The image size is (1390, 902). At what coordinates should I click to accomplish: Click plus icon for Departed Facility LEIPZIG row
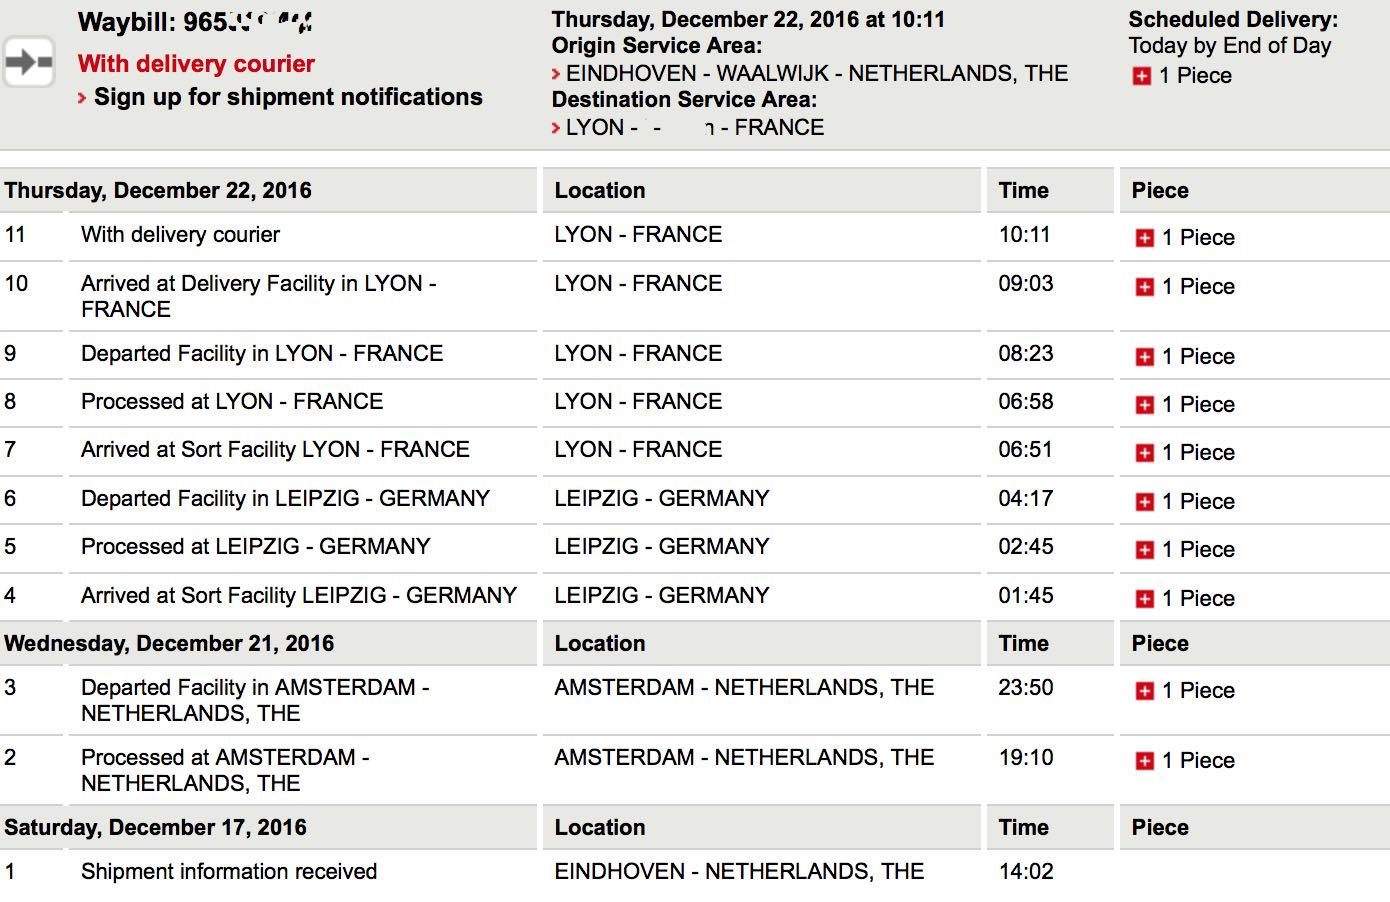click(1145, 502)
